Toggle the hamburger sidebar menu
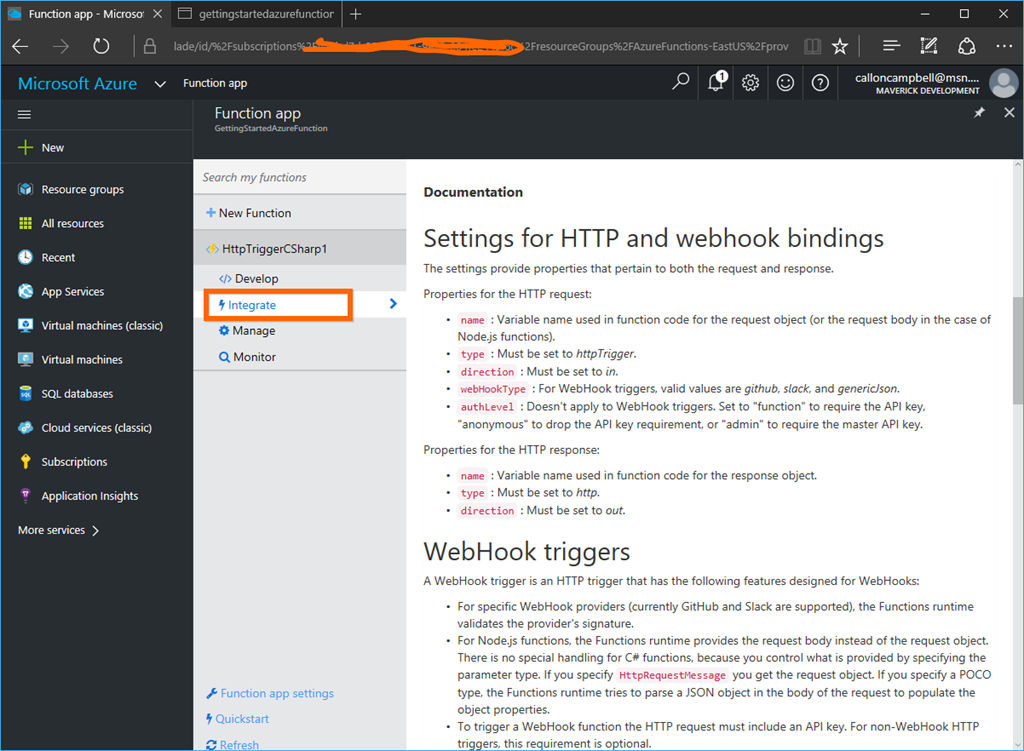1024x751 pixels. (25, 115)
